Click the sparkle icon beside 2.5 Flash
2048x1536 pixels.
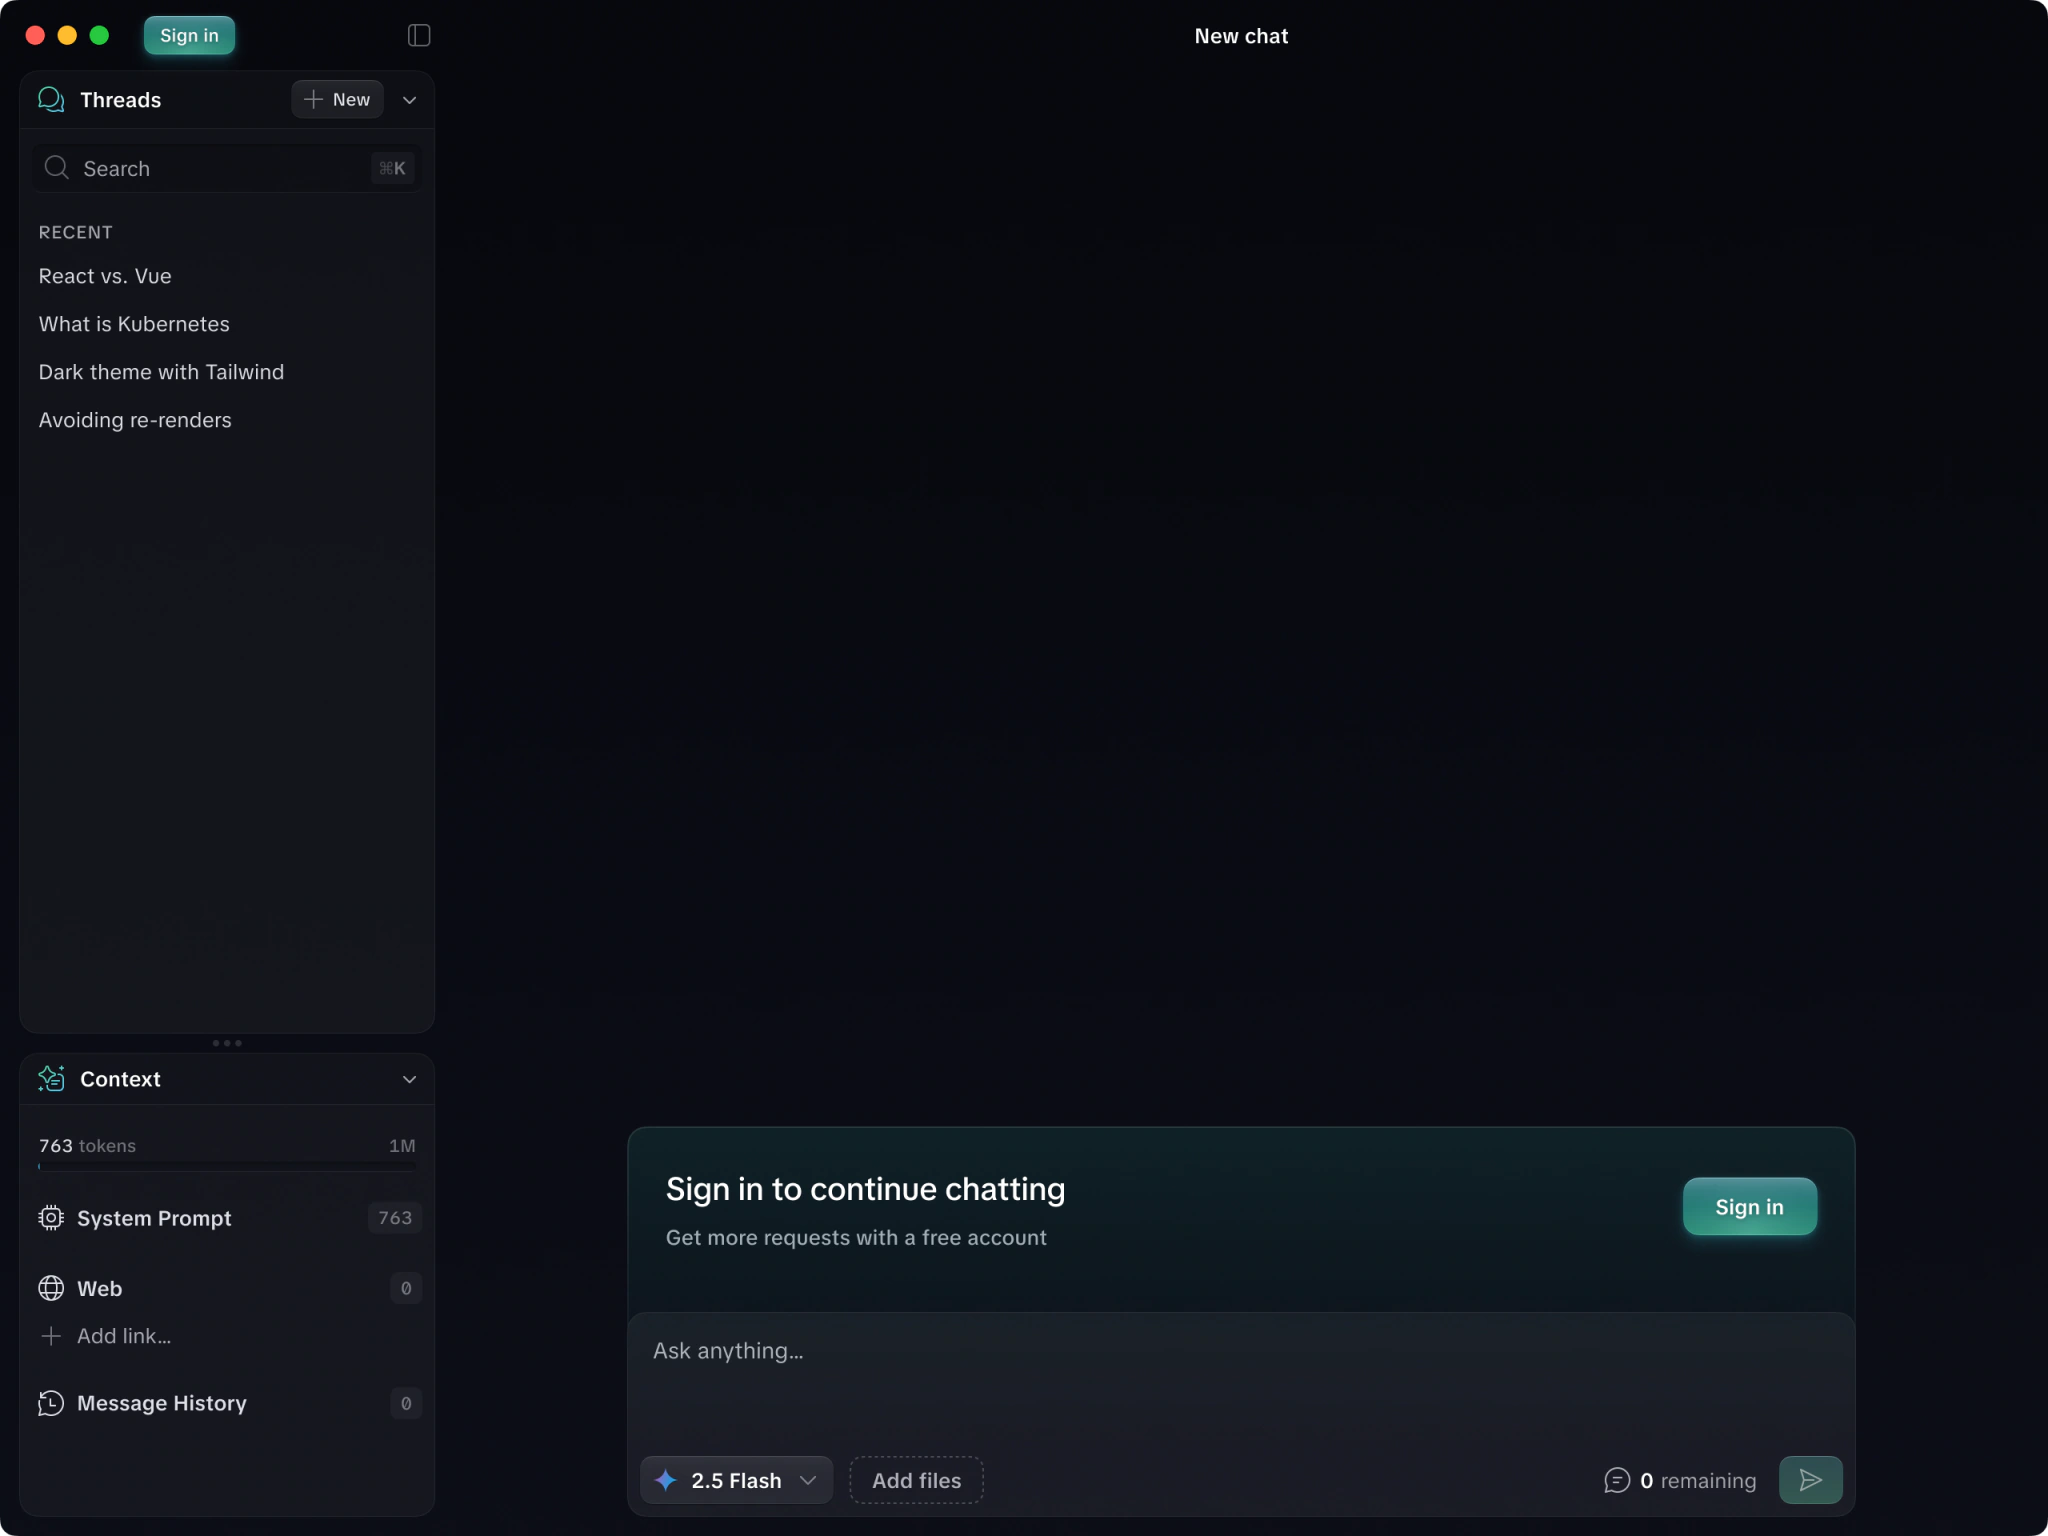pos(665,1480)
